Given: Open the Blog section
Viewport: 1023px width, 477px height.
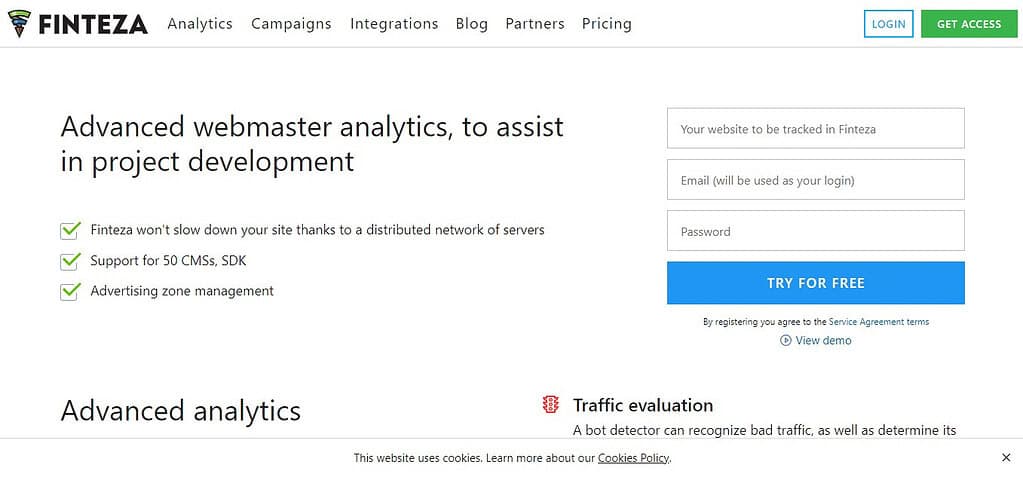Looking at the screenshot, I should [472, 23].
